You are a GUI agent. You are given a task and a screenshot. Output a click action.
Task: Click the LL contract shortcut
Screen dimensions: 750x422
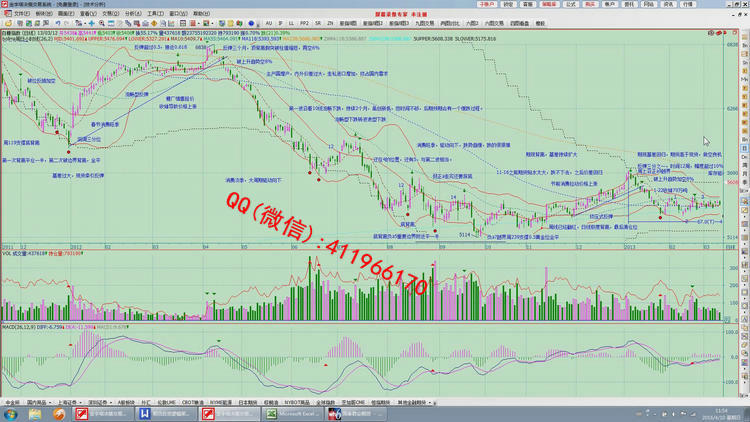click(x=291, y=23)
